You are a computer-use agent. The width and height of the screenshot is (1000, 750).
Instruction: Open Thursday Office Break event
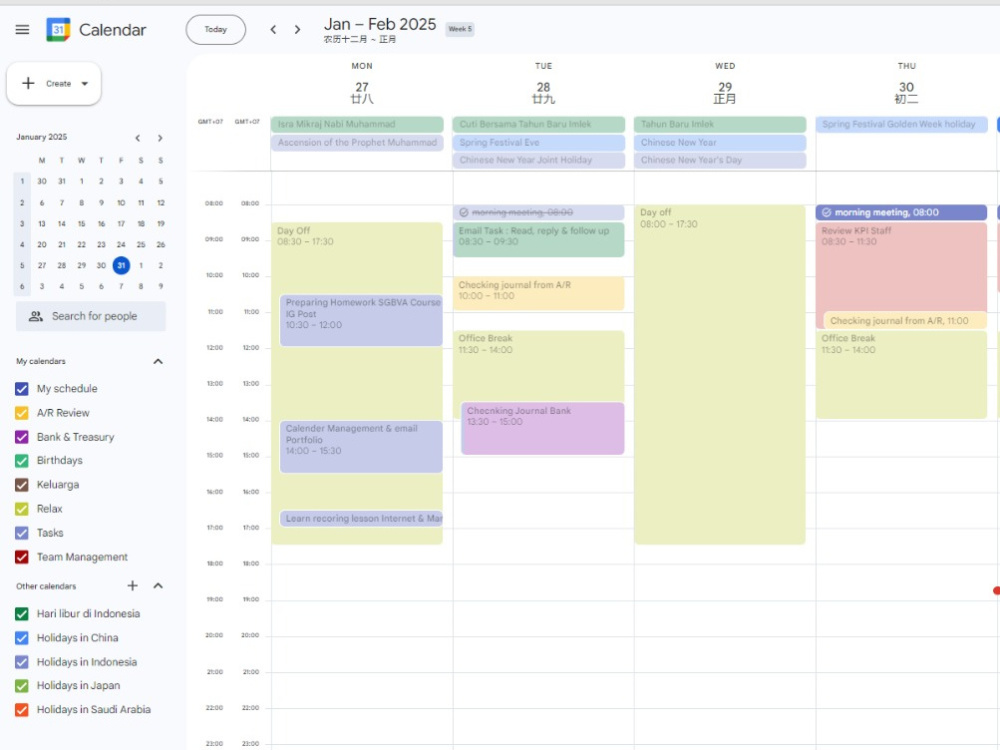coord(901,374)
